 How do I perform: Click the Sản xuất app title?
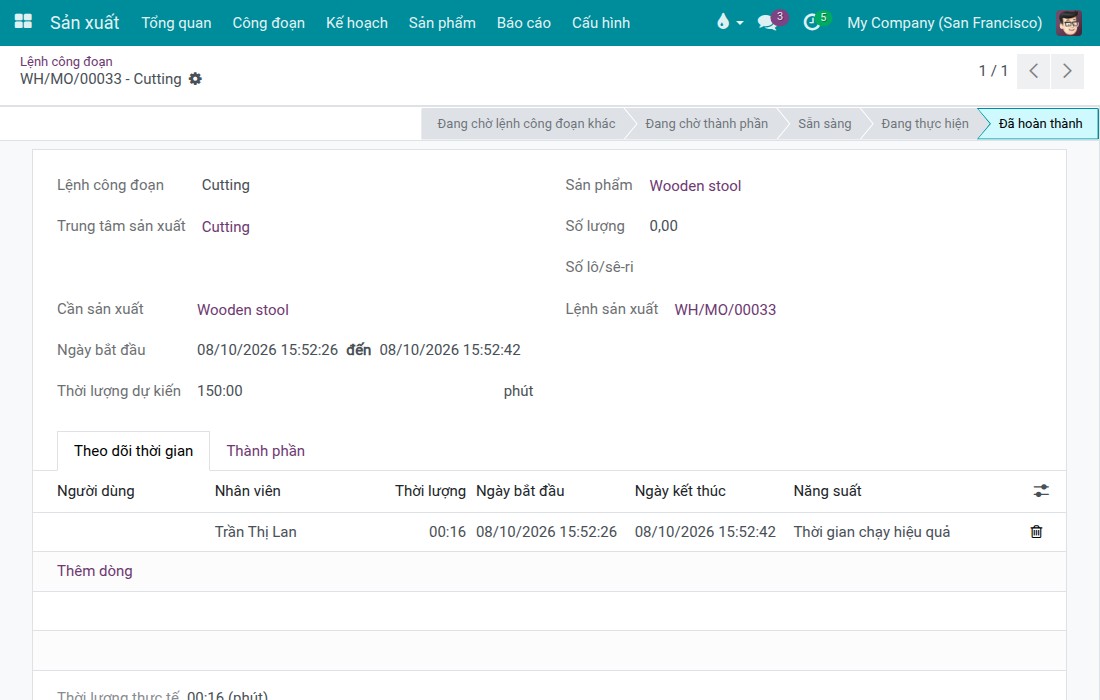click(x=85, y=22)
